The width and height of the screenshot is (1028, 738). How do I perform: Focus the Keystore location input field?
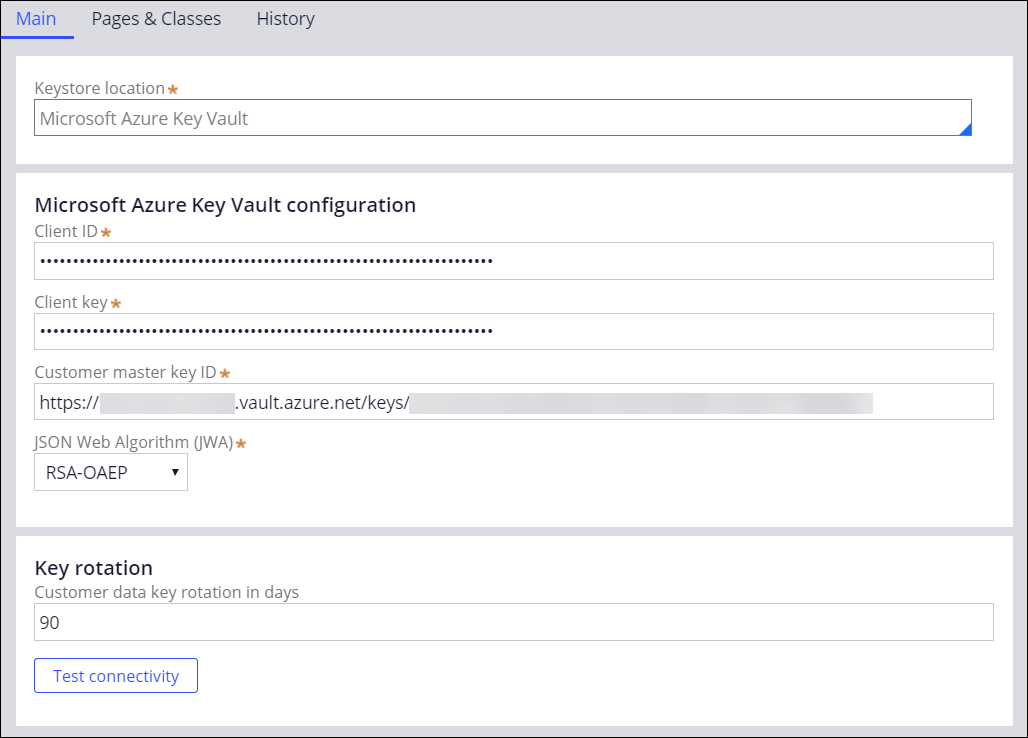[500, 118]
